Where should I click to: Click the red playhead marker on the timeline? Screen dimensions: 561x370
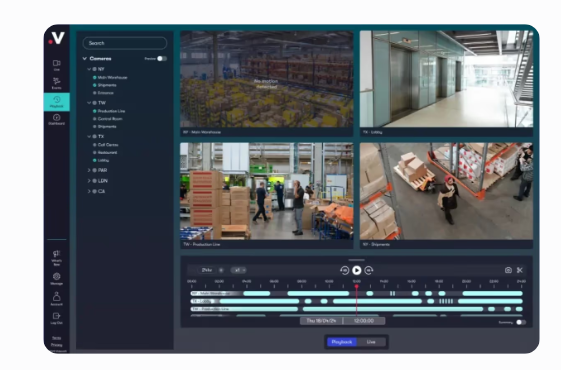pos(357,286)
